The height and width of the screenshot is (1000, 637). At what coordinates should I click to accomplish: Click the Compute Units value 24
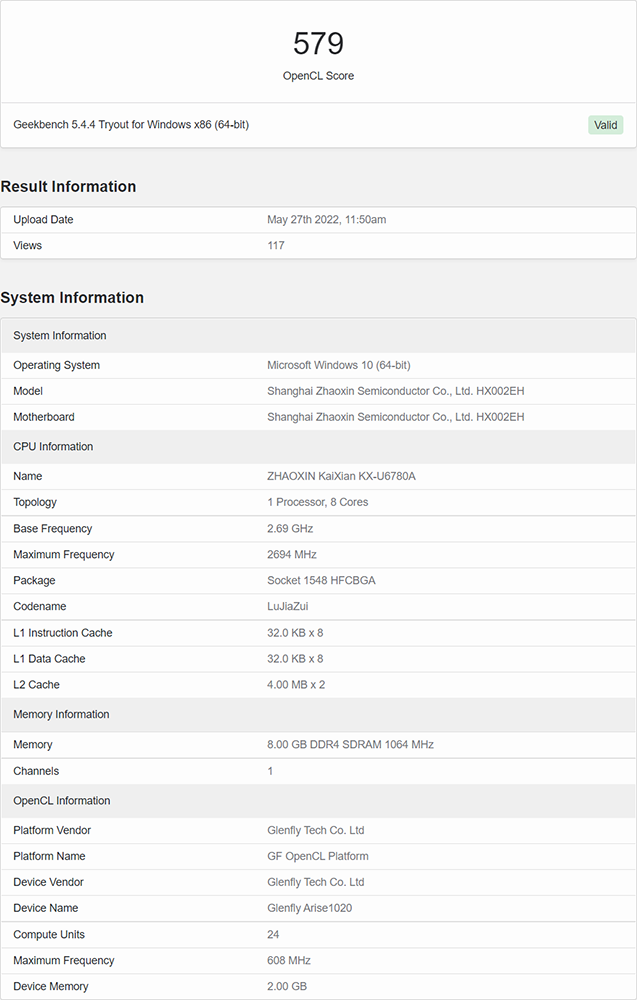click(273, 935)
